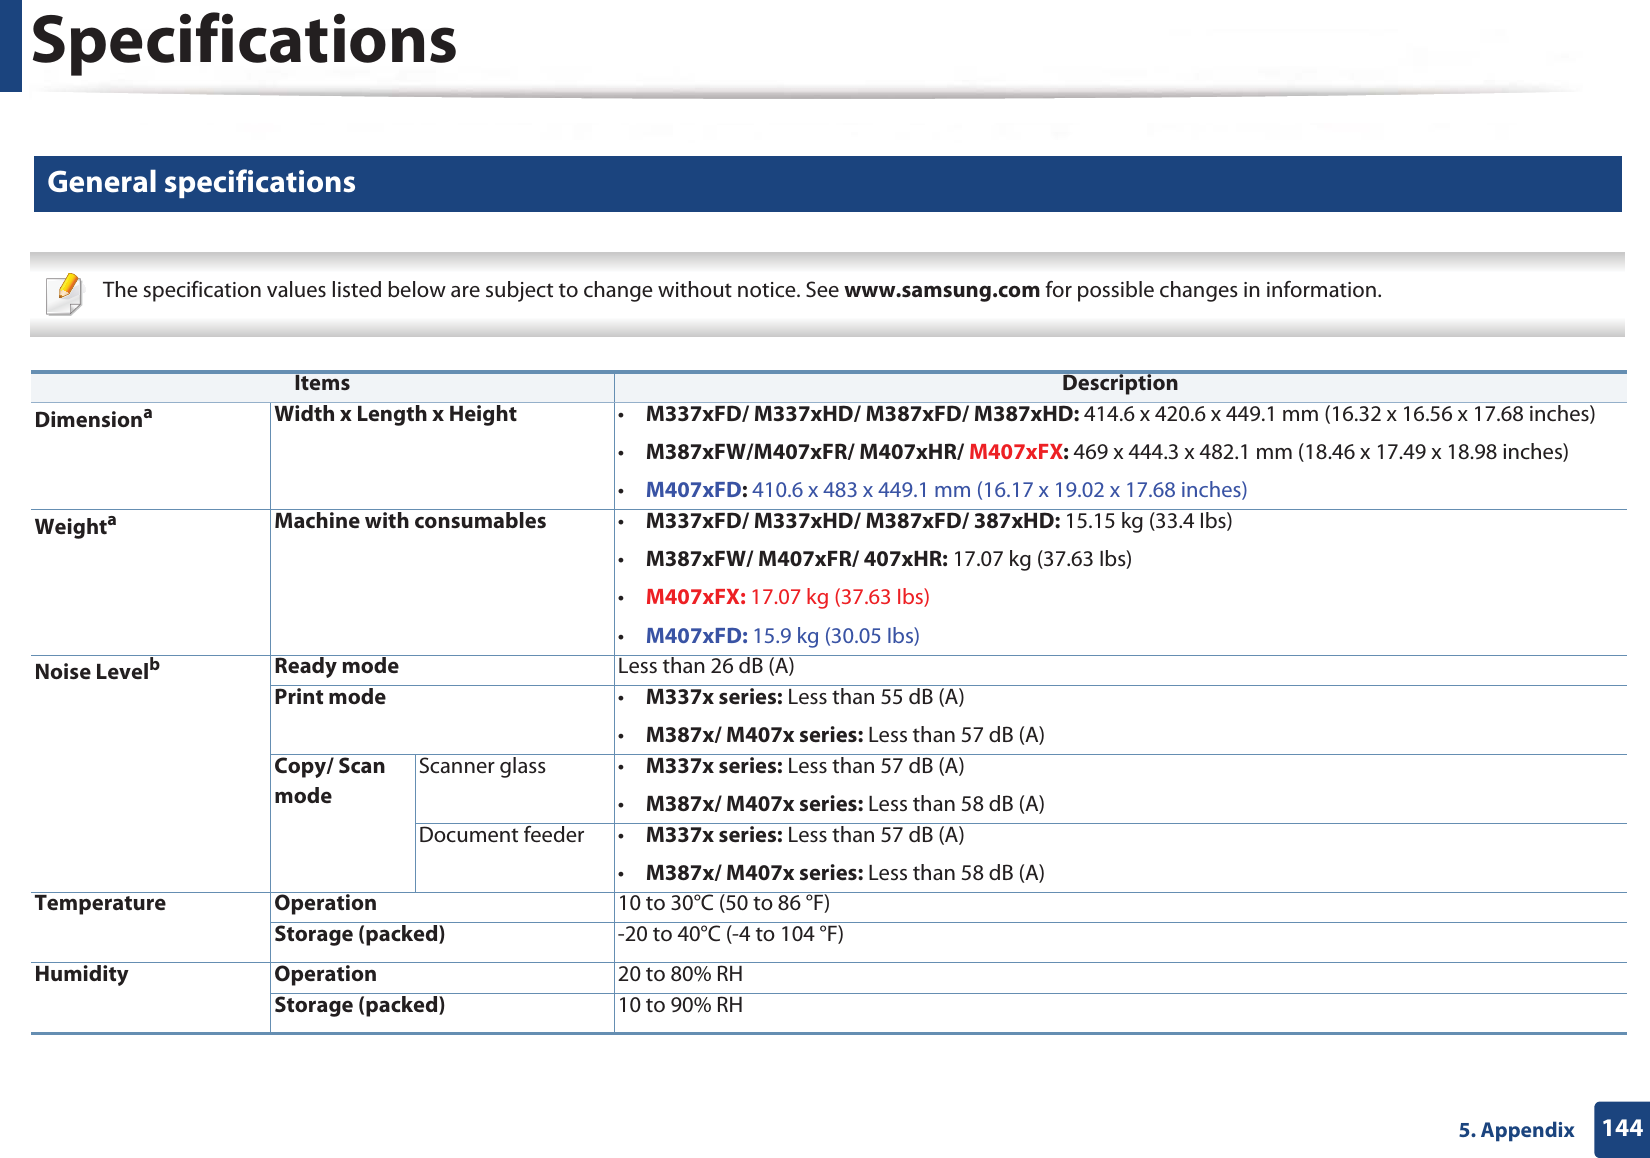Image resolution: width=1650 pixels, height=1158 pixels.
Task: Click Print mode 'Less than 57 dB (A)' line
Action: click(x=845, y=736)
